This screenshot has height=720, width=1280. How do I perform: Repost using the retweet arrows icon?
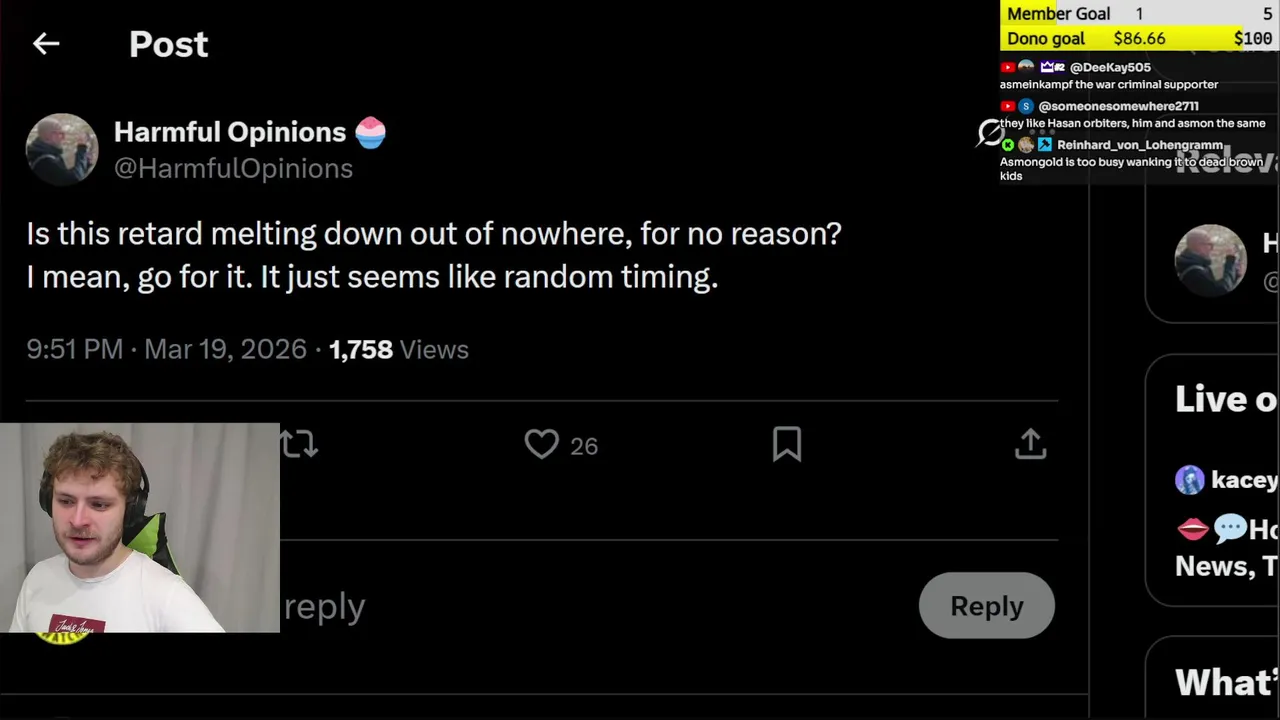299,444
